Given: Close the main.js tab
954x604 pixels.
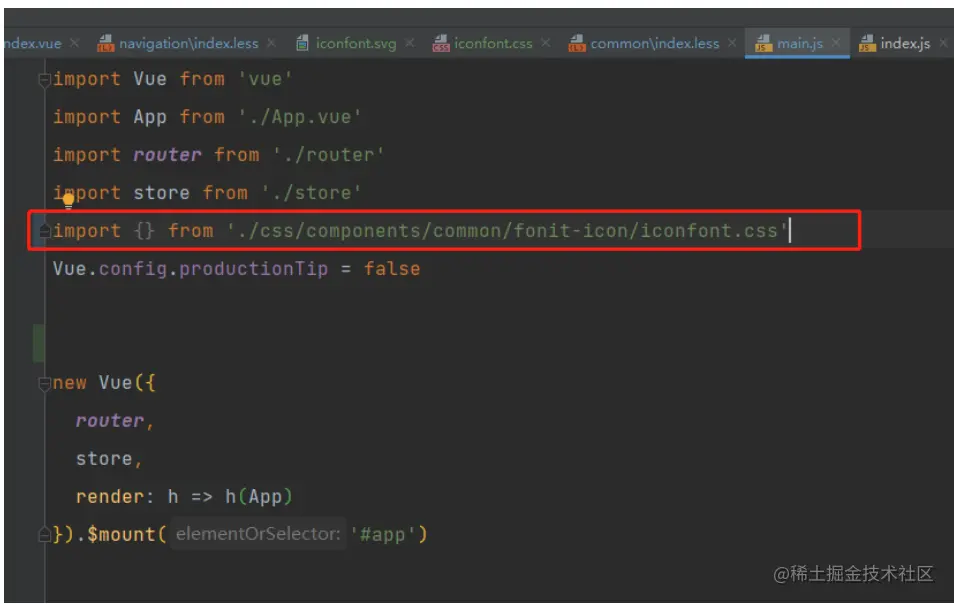Looking at the screenshot, I should click(836, 43).
